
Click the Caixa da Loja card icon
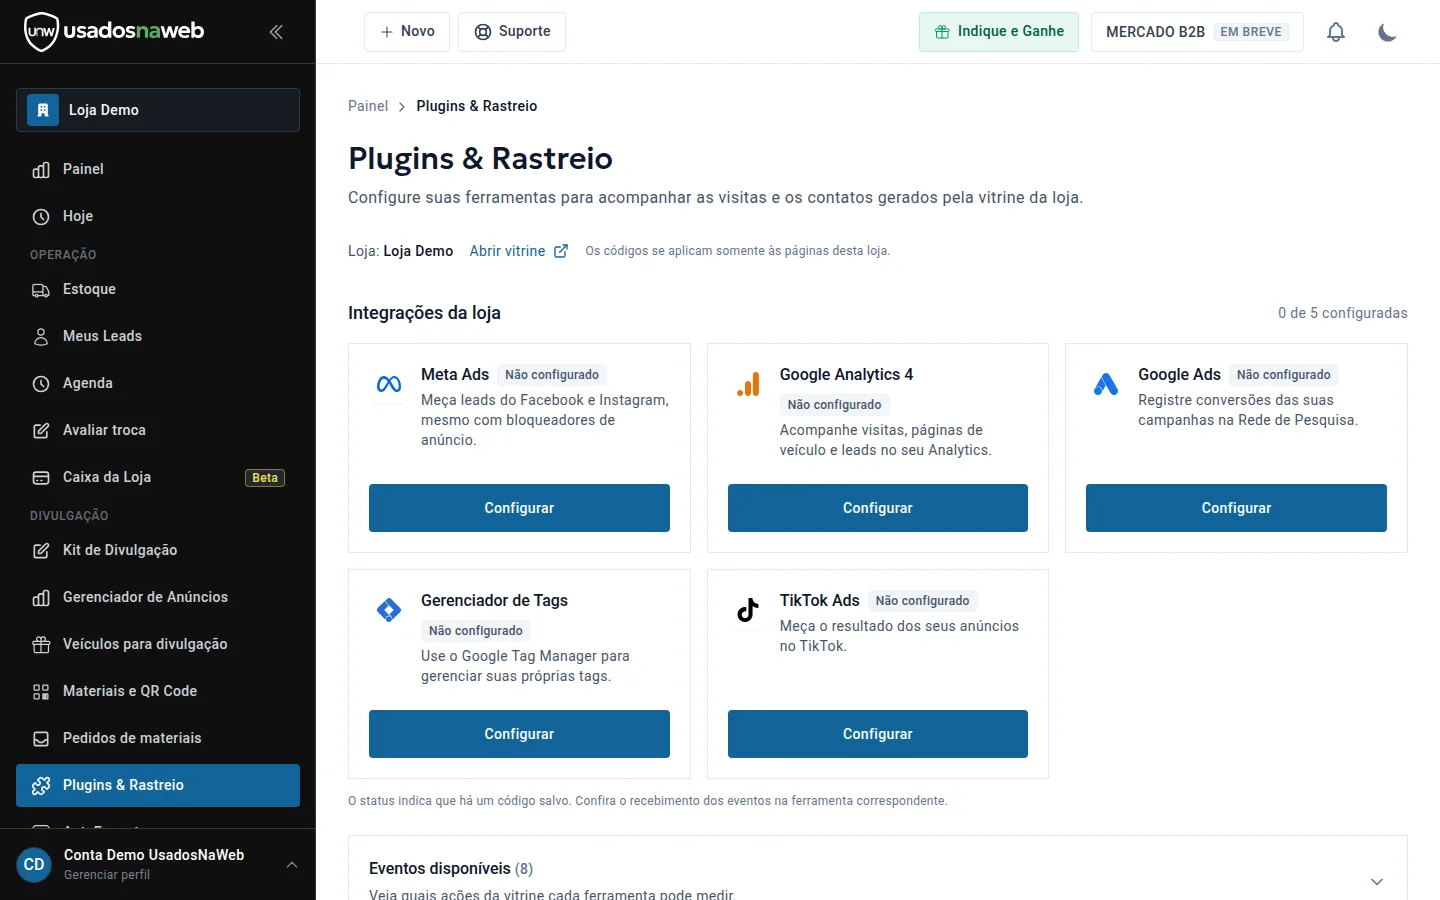click(41, 478)
